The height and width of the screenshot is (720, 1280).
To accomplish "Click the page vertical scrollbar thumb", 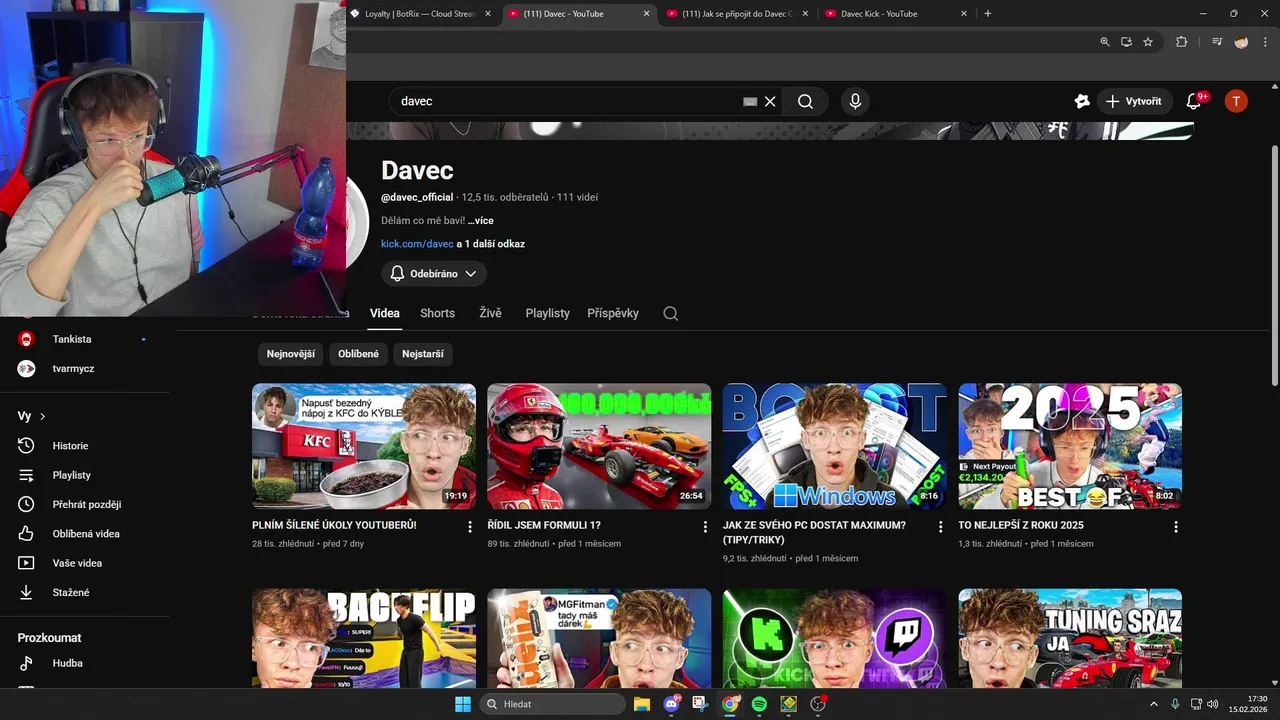I will [1274, 265].
